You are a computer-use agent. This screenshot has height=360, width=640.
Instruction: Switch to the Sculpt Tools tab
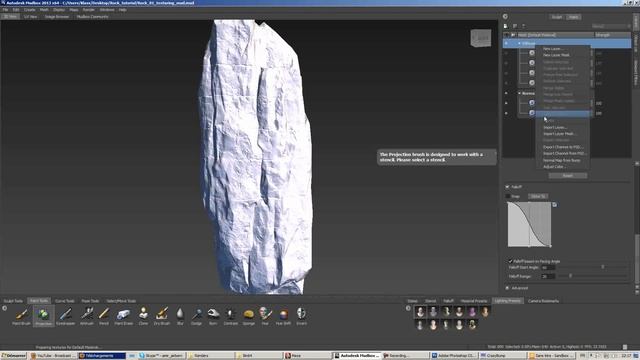click(13, 301)
